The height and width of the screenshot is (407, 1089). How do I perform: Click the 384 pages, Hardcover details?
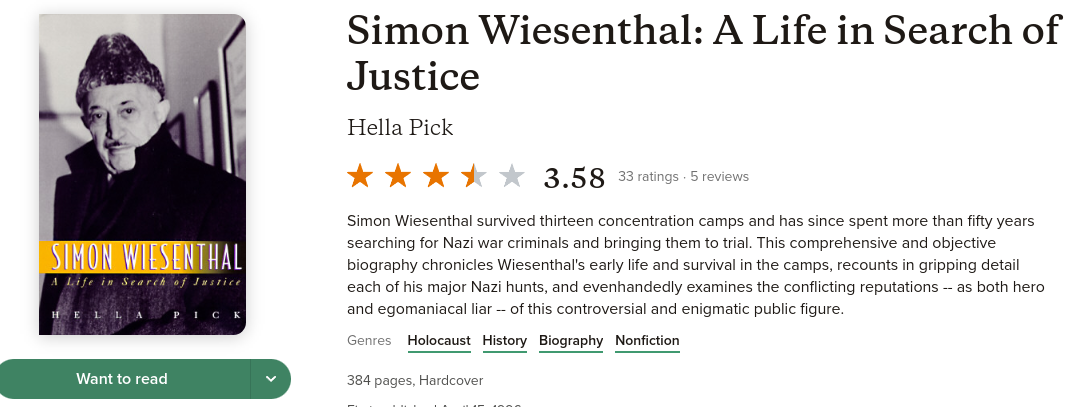(415, 381)
